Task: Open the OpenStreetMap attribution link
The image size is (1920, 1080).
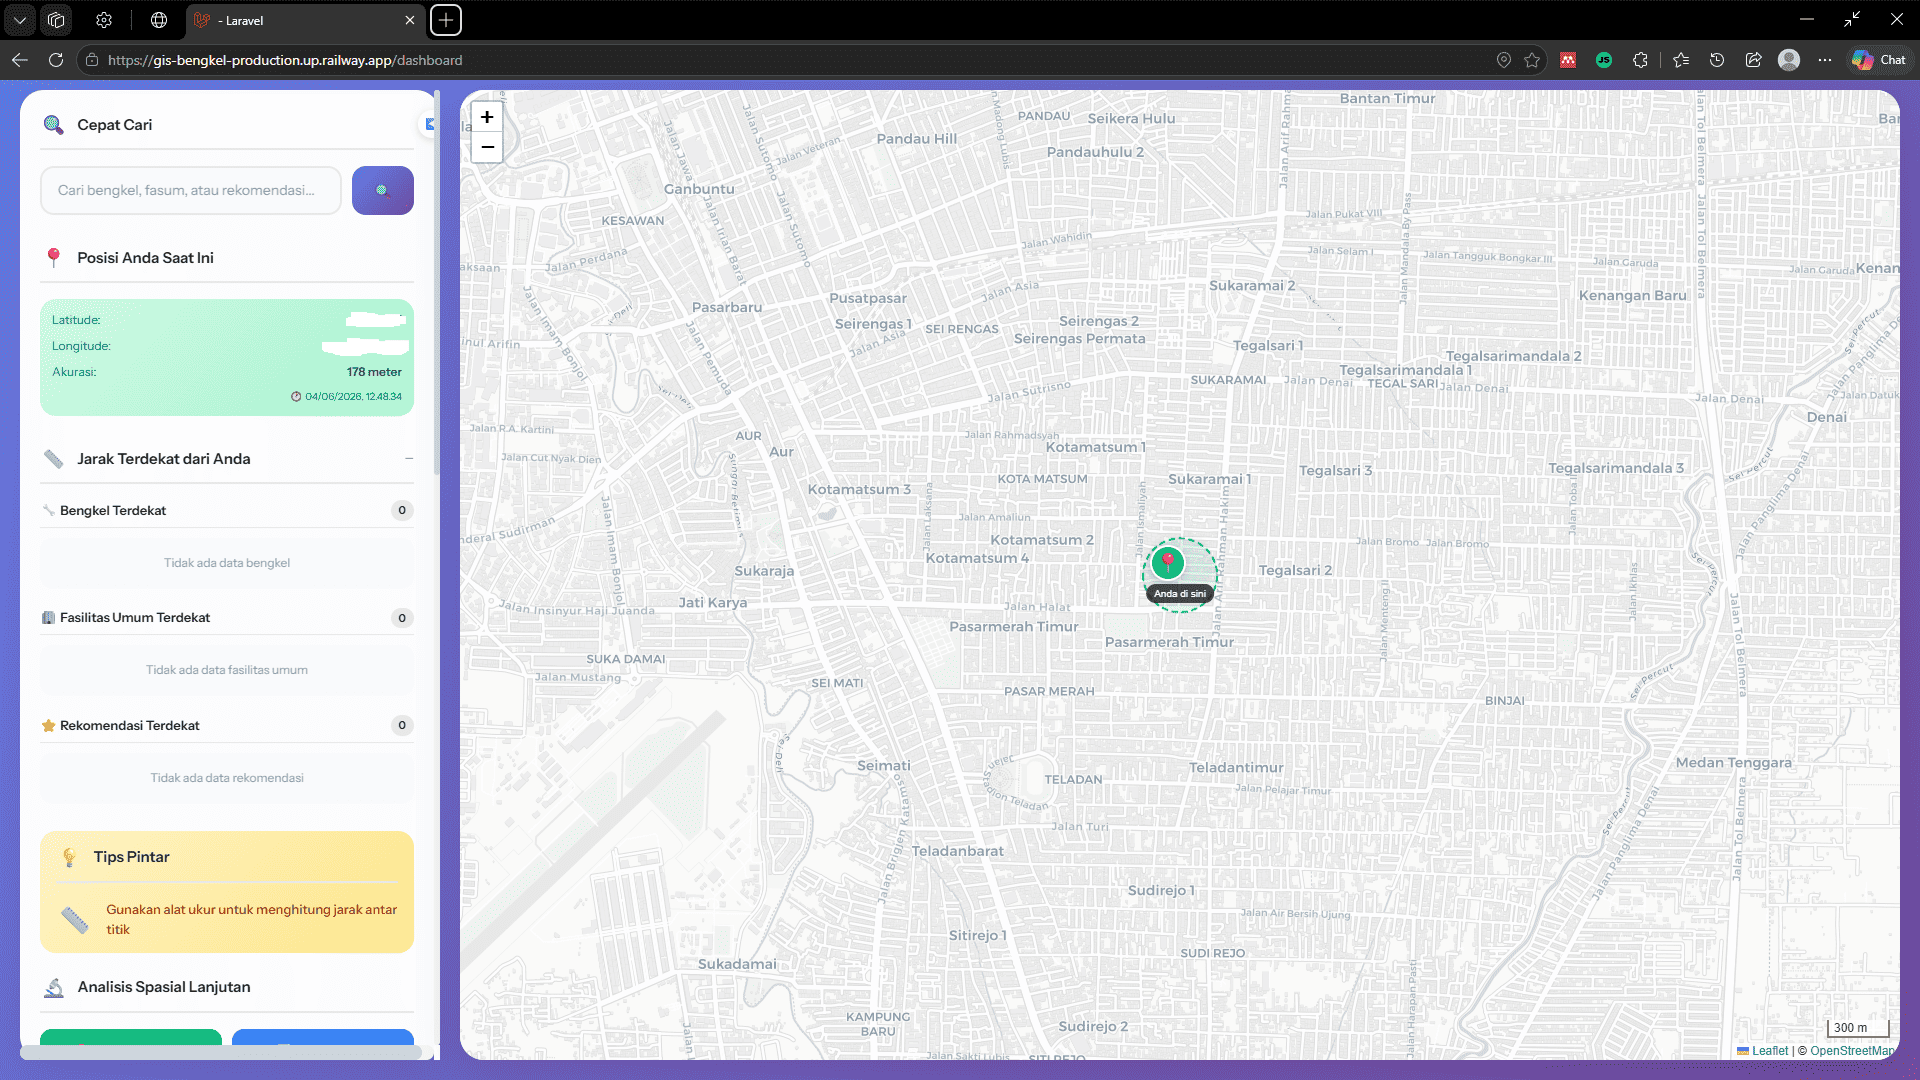Action: click(1851, 1051)
